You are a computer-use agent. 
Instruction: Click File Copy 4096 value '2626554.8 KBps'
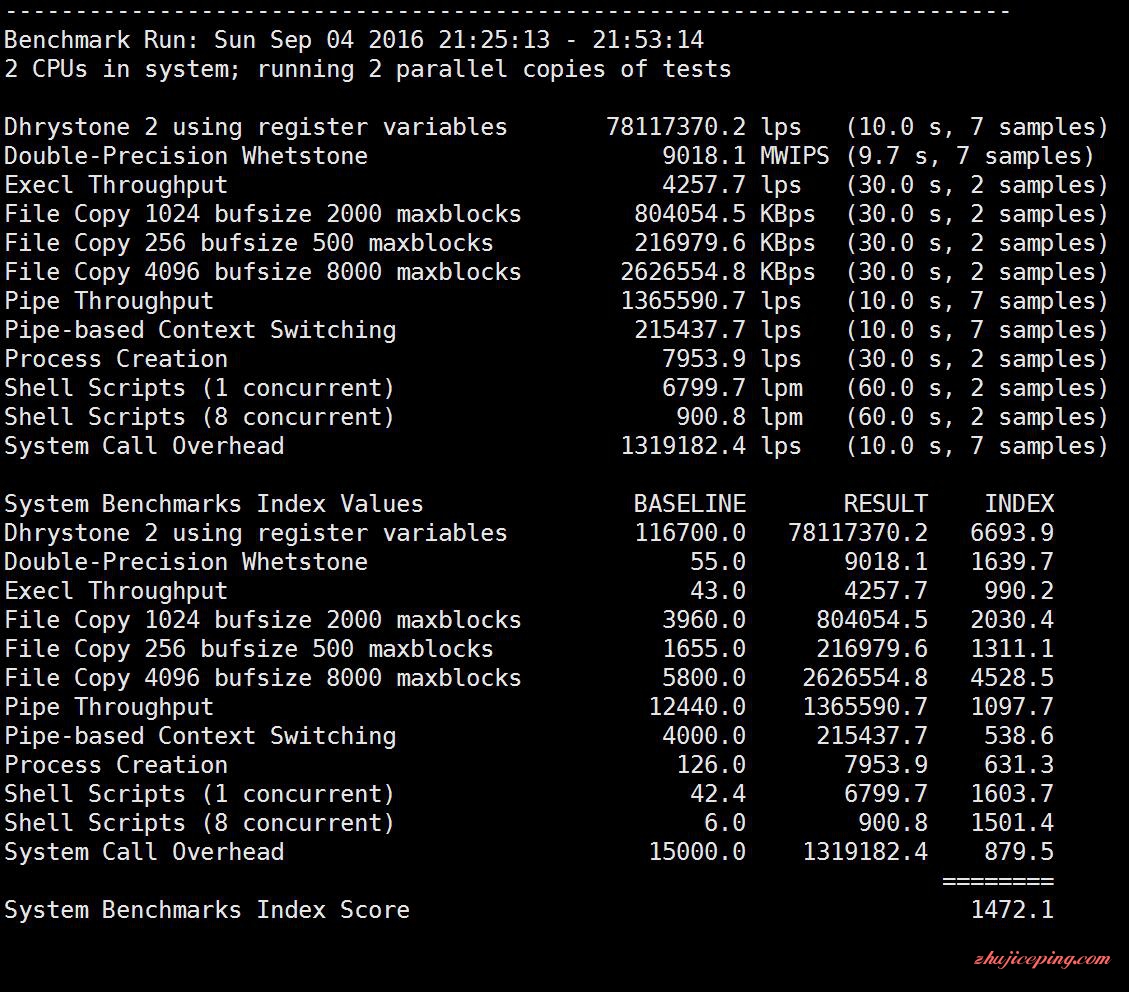718,271
